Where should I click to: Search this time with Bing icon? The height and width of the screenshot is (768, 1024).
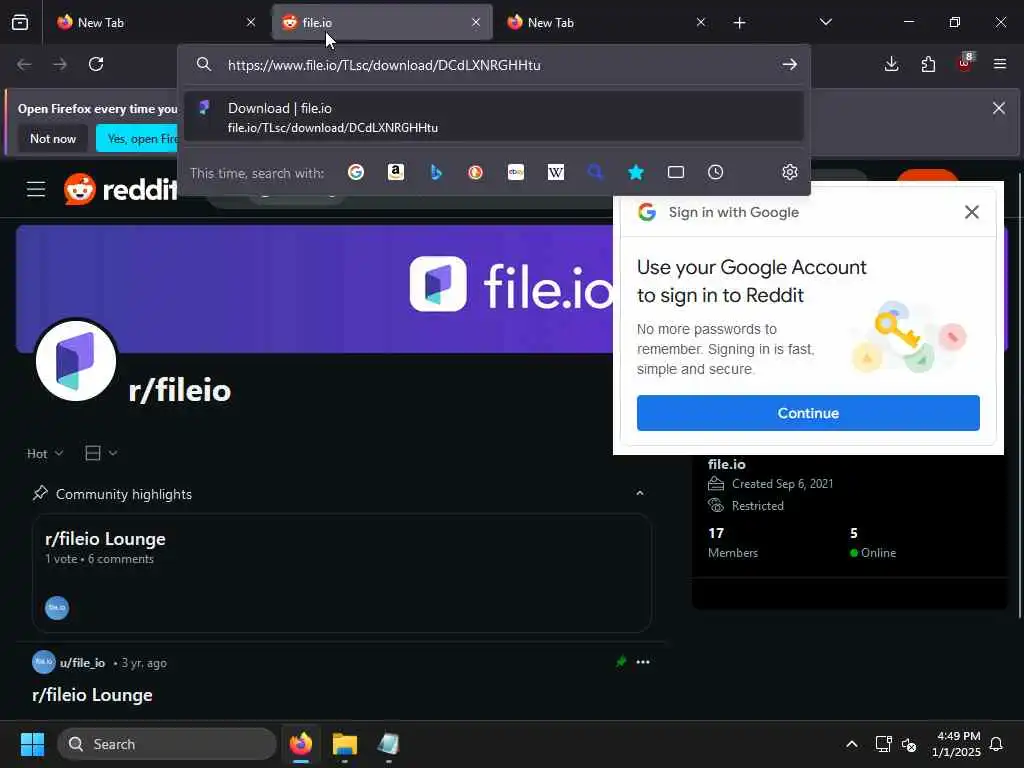point(436,172)
